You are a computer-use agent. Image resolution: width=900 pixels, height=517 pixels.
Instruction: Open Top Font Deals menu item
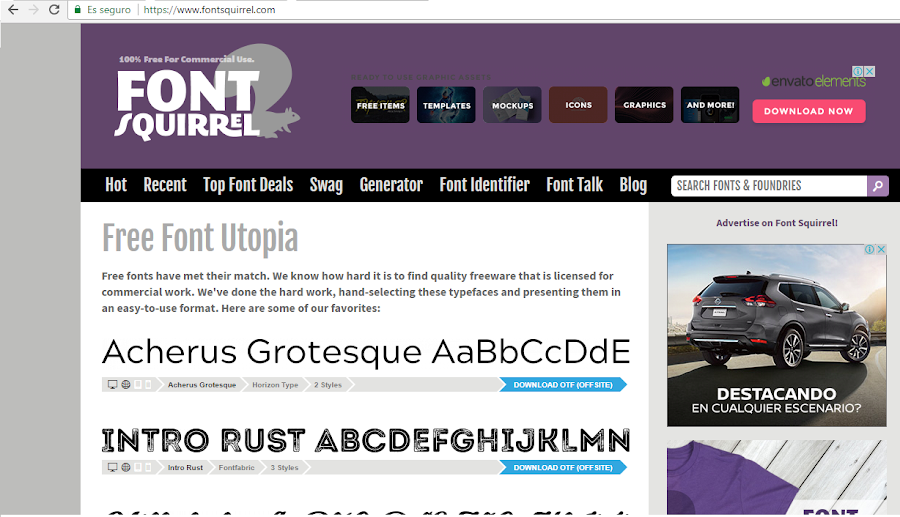point(248,185)
